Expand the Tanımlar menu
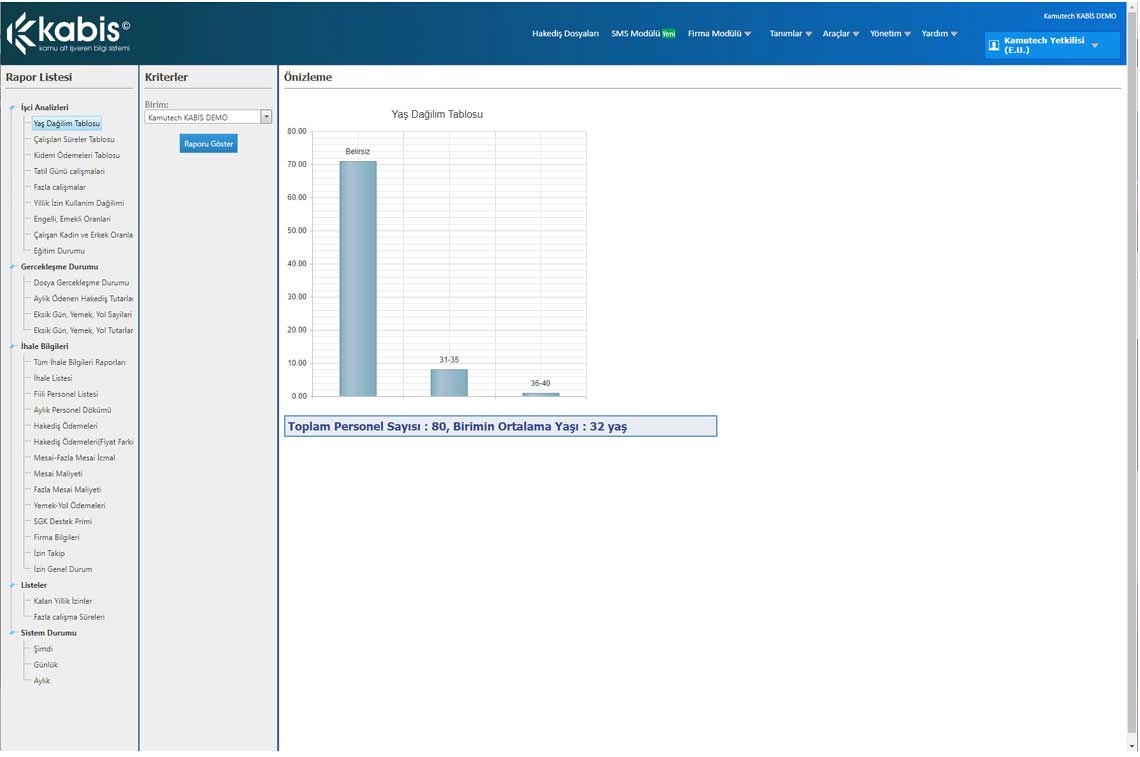Screen dimensions: 1140x757 790,33
